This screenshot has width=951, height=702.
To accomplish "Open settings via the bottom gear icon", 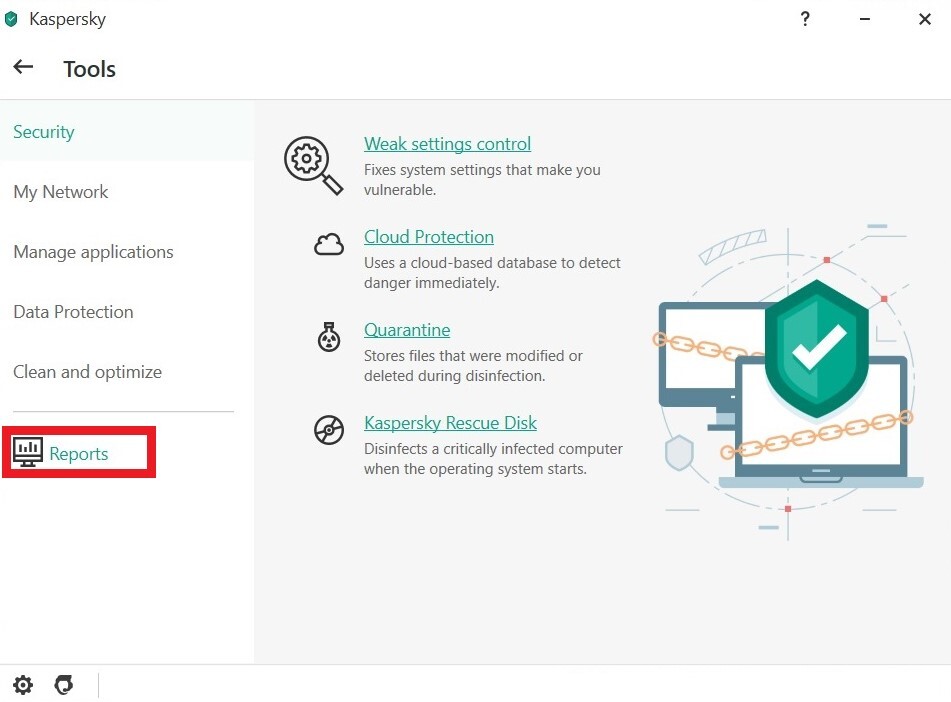I will click(23, 685).
